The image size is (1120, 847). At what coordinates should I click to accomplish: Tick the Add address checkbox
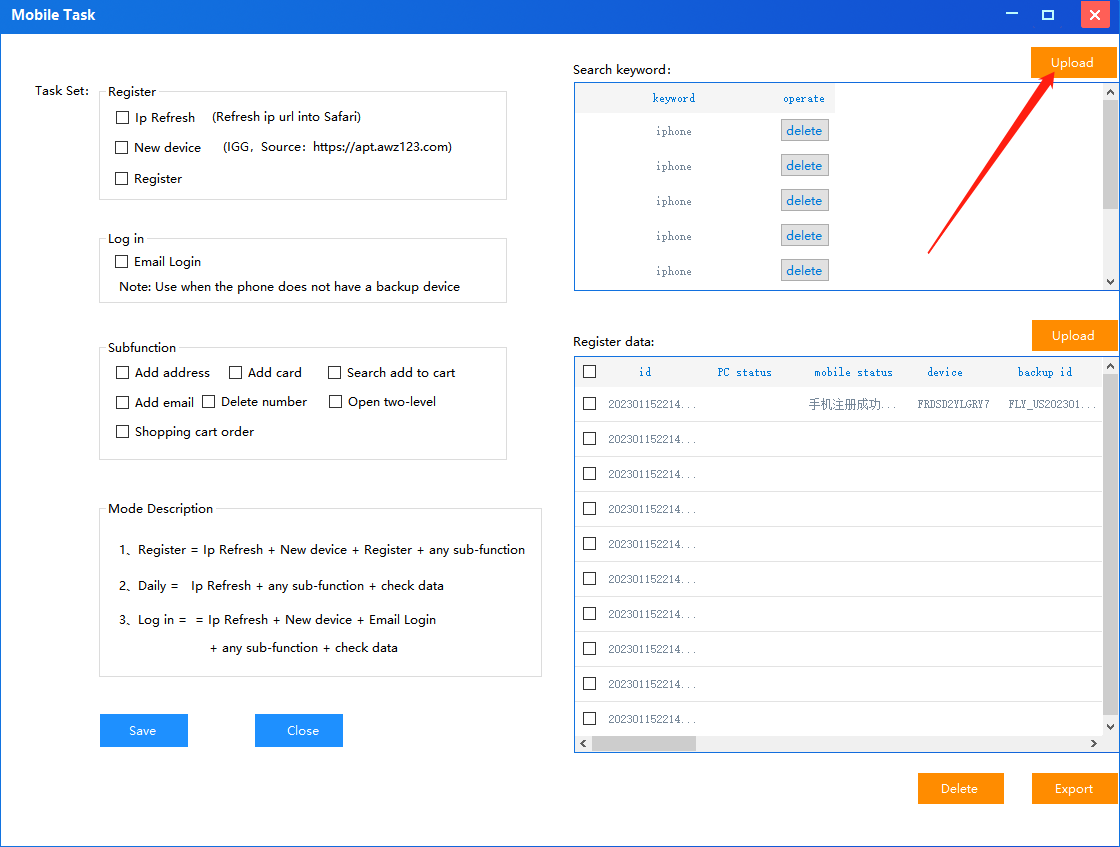pyautogui.click(x=122, y=372)
